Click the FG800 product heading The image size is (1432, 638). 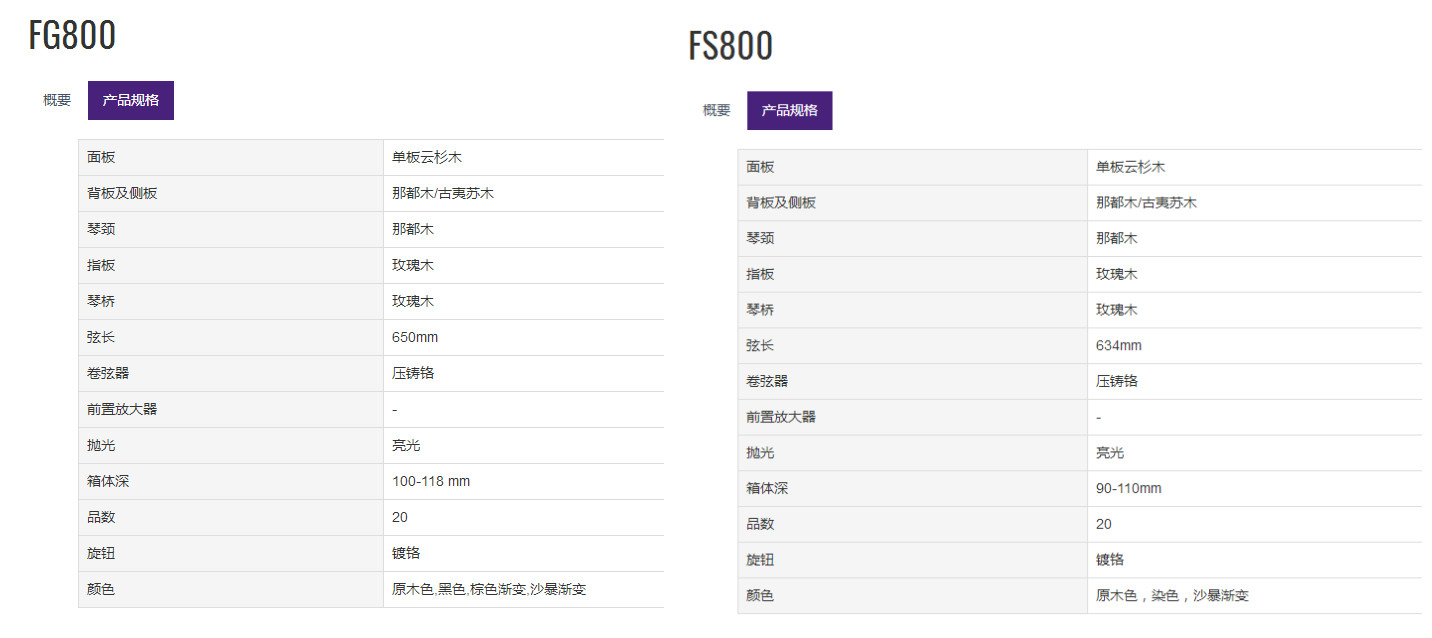72,35
